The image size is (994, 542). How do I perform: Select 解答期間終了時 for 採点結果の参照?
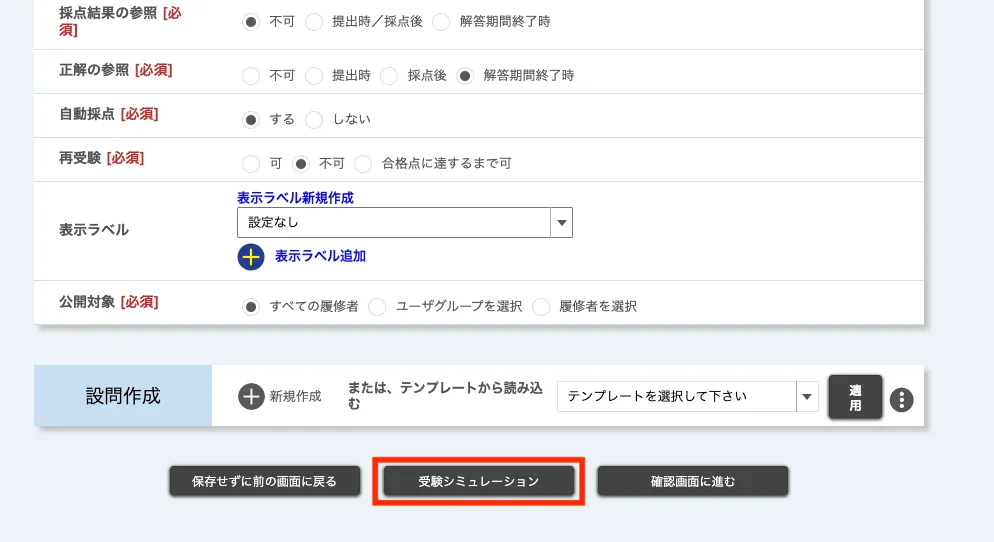[442, 21]
